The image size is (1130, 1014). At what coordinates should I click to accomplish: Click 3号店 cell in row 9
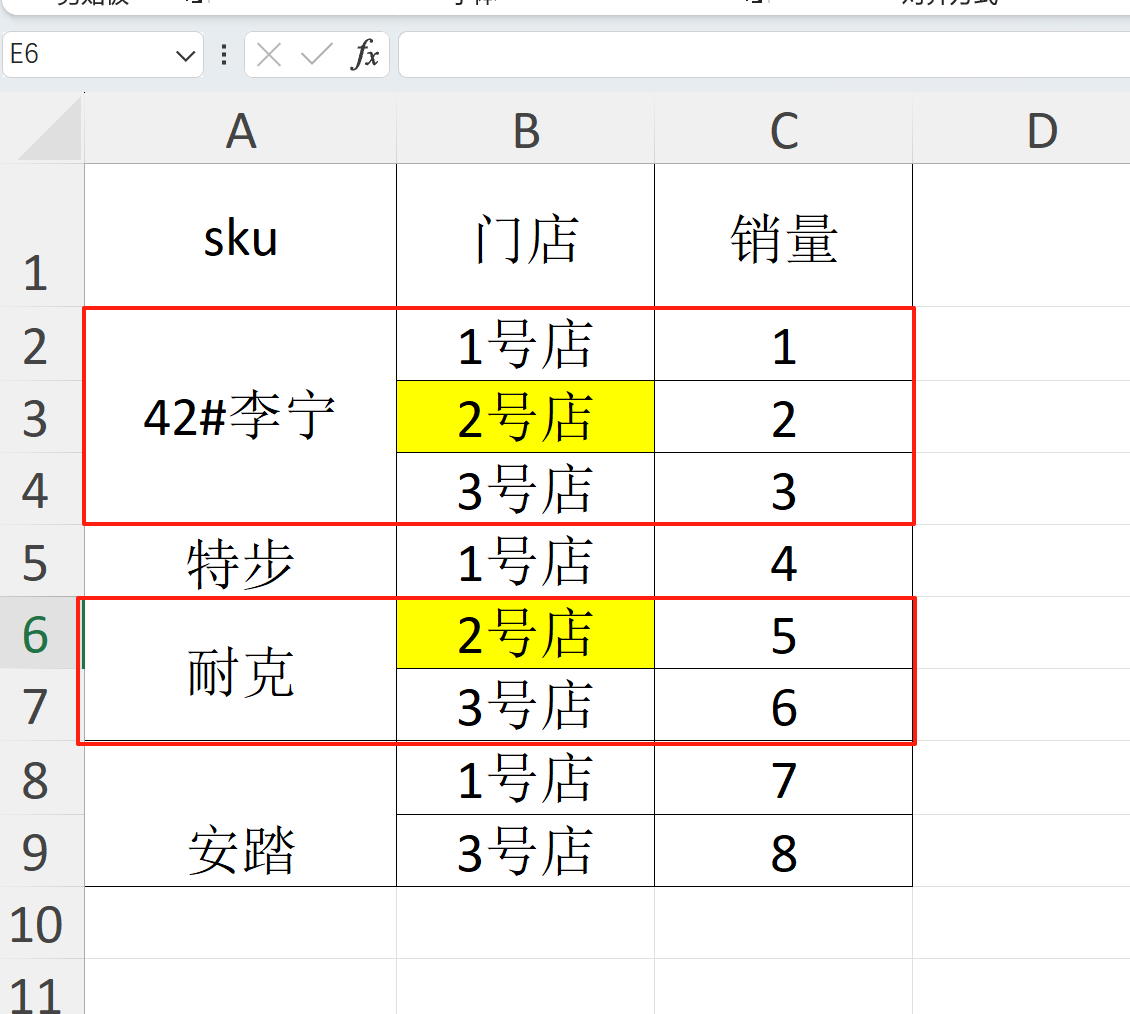525,851
